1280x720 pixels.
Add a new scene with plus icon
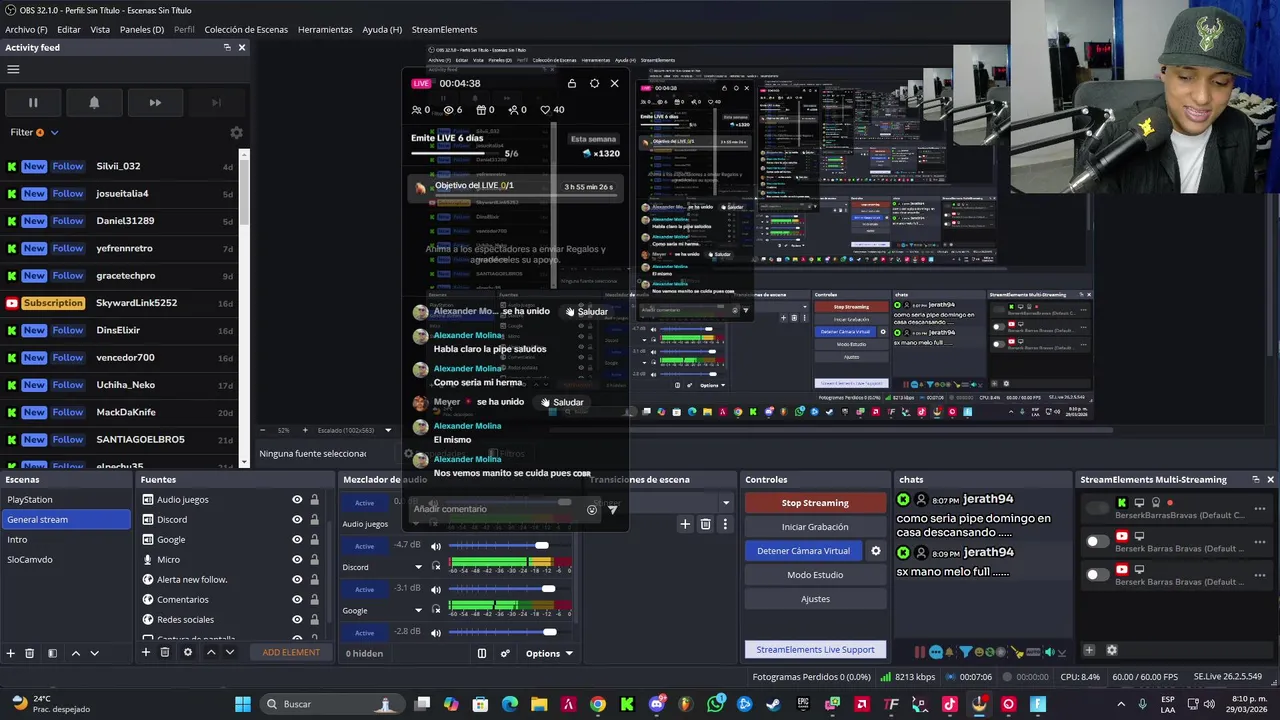pos(10,653)
